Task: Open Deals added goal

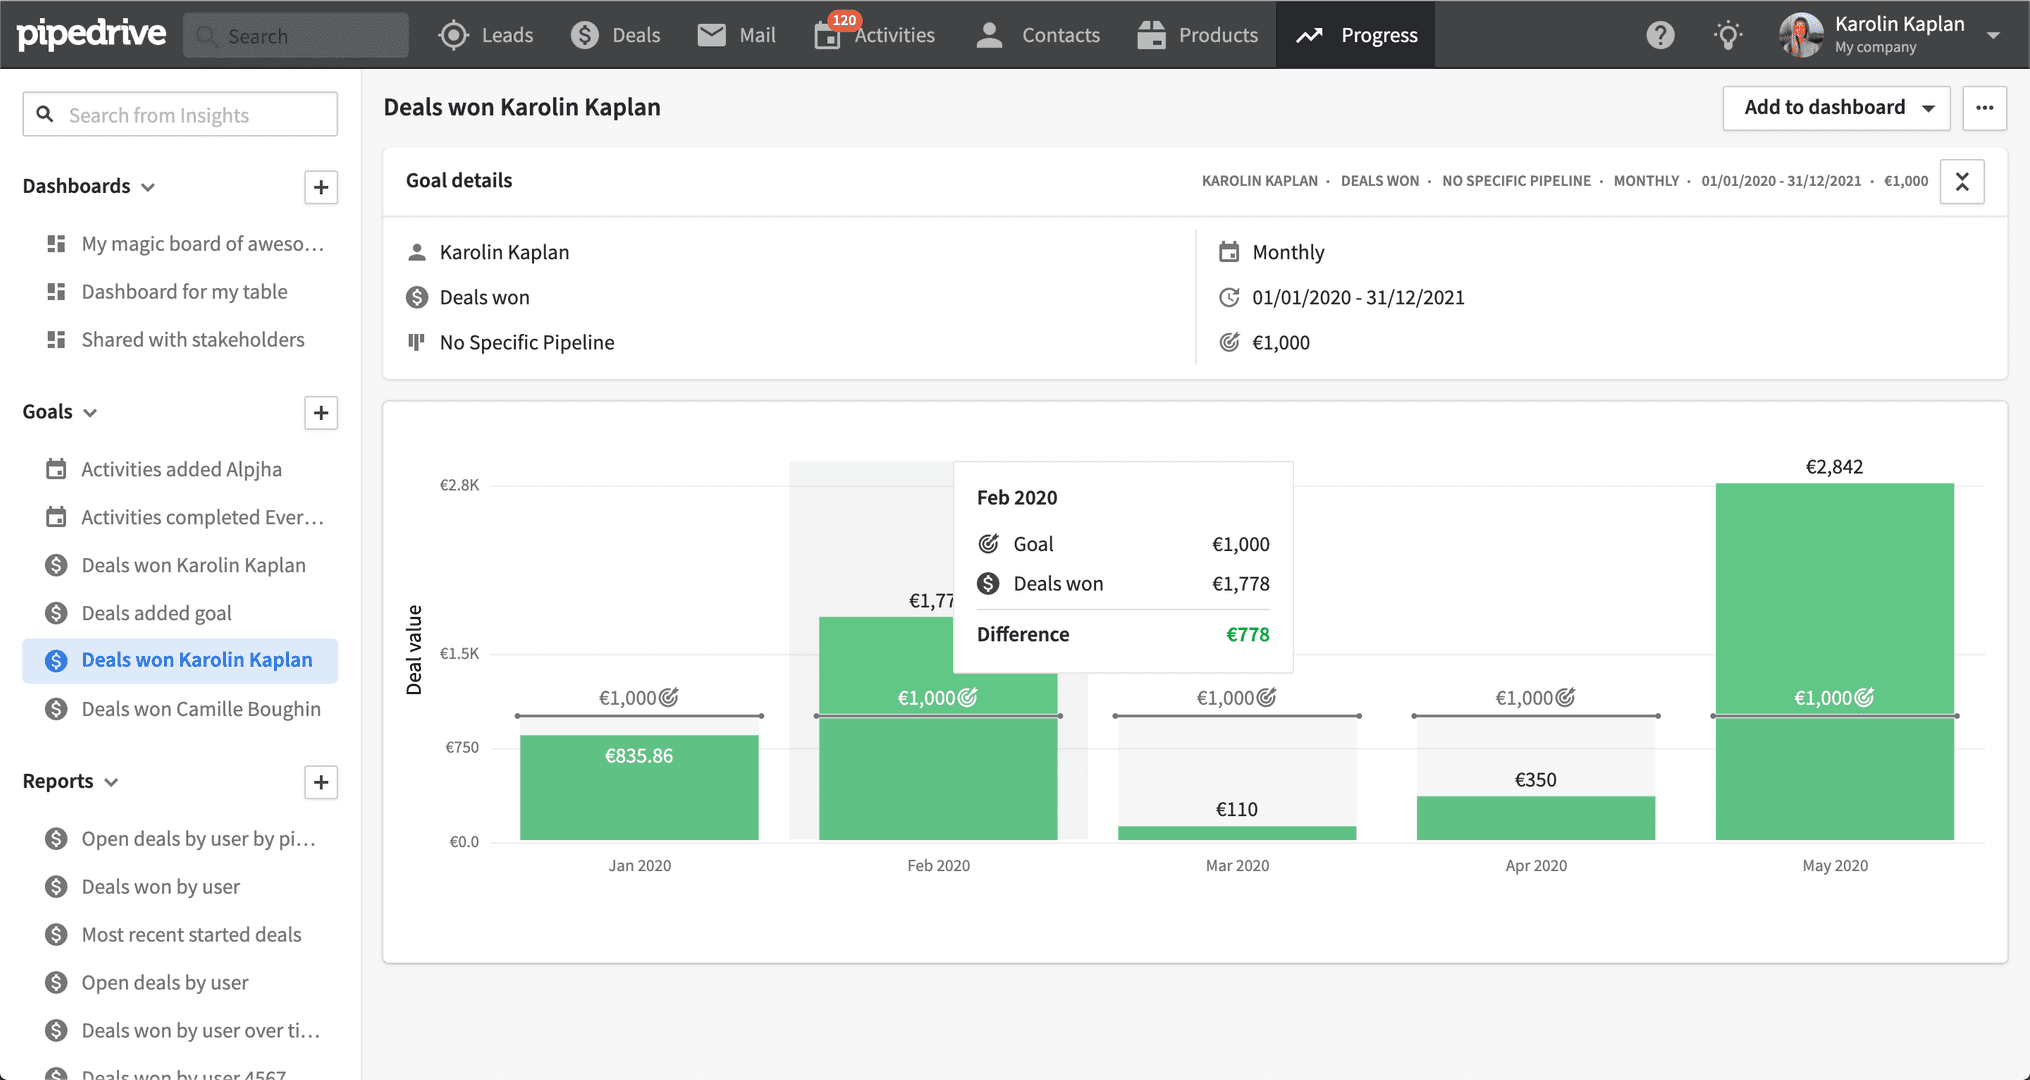Action: pyautogui.click(x=139, y=613)
